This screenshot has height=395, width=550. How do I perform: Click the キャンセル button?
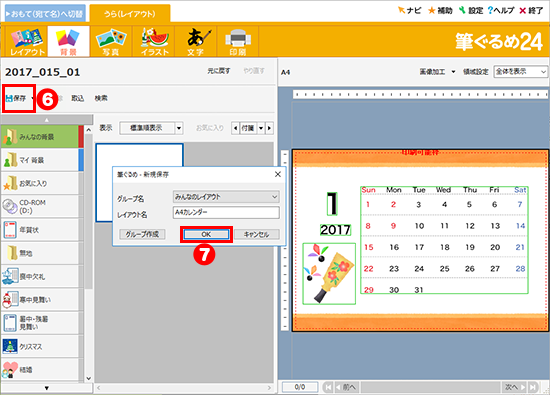point(256,234)
